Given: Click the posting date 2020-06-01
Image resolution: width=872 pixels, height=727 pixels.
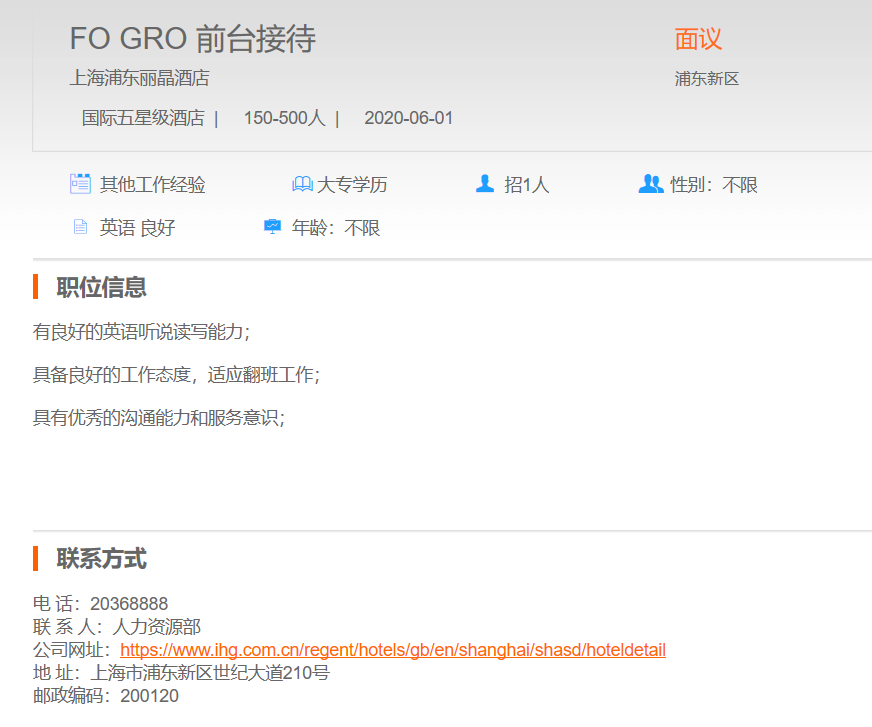Looking at the screenshot, I should 408,118.
